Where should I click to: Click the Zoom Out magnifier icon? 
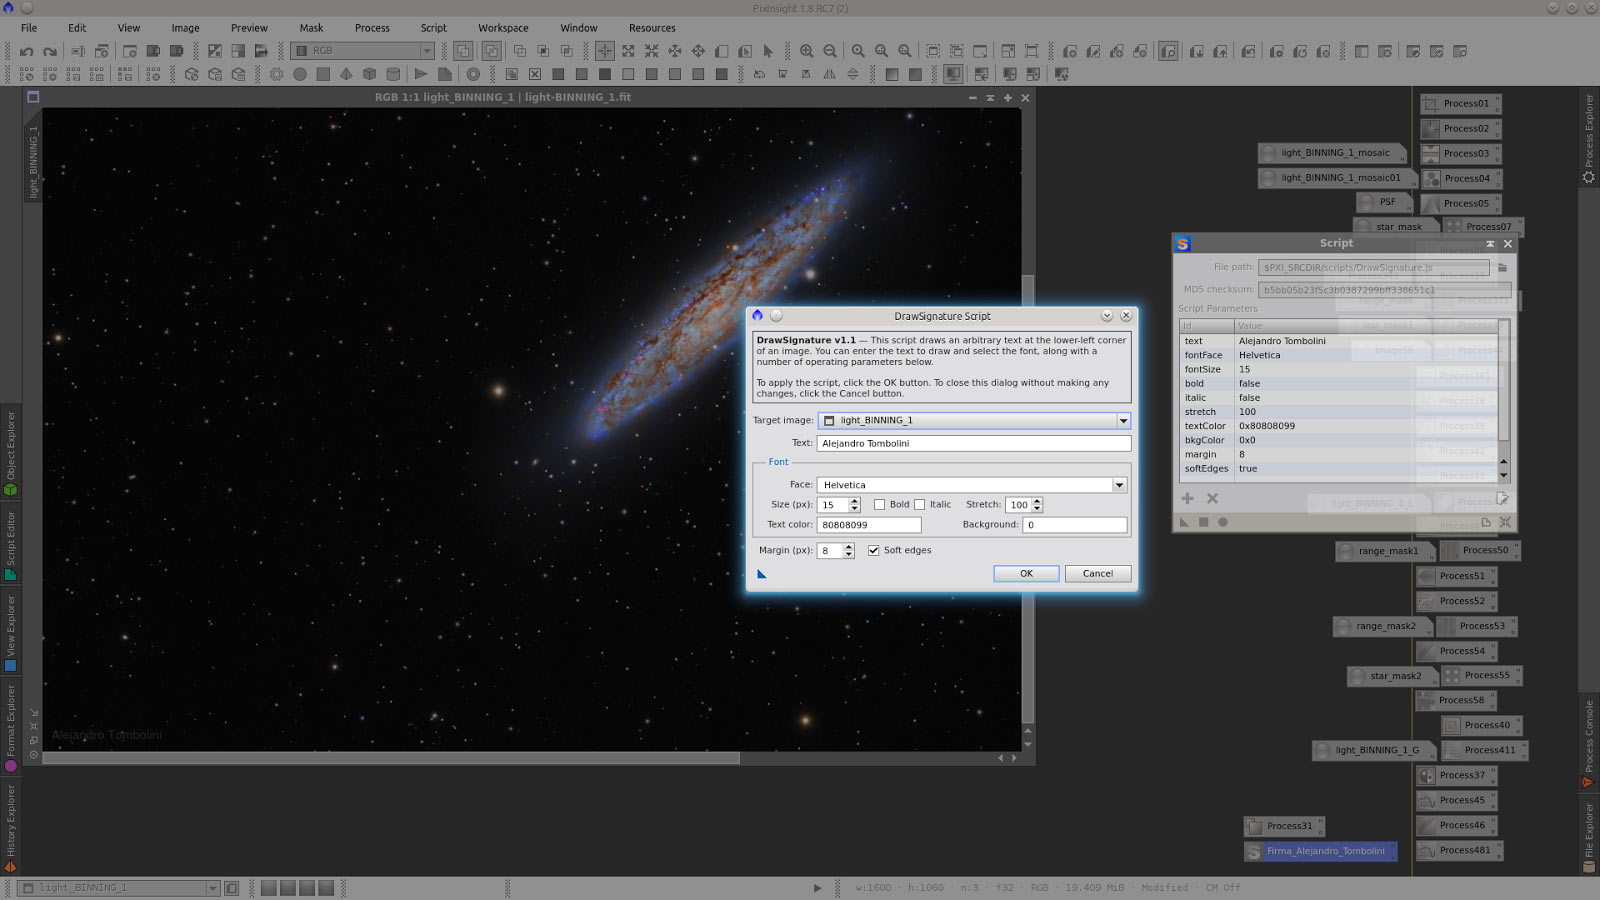point(830,51)
